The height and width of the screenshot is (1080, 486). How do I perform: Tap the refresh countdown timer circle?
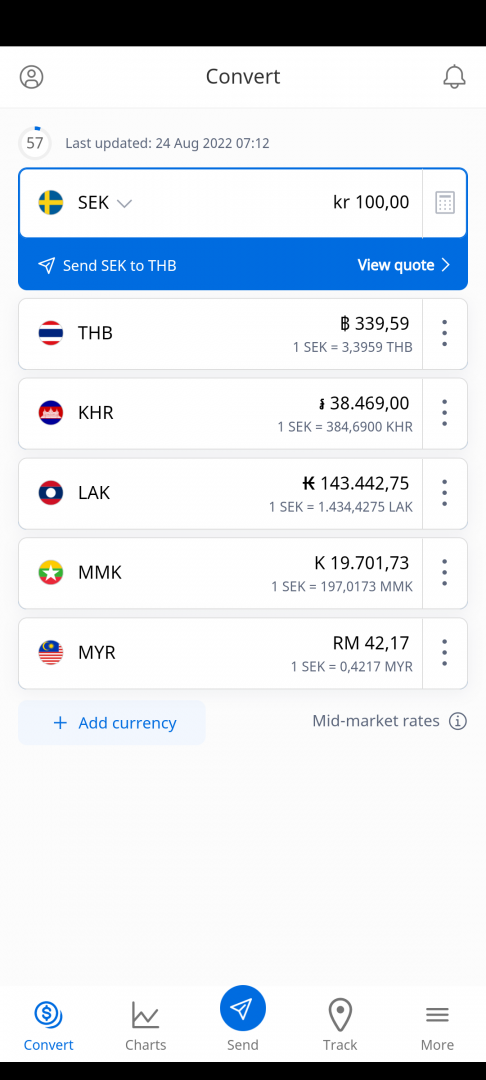34,143
